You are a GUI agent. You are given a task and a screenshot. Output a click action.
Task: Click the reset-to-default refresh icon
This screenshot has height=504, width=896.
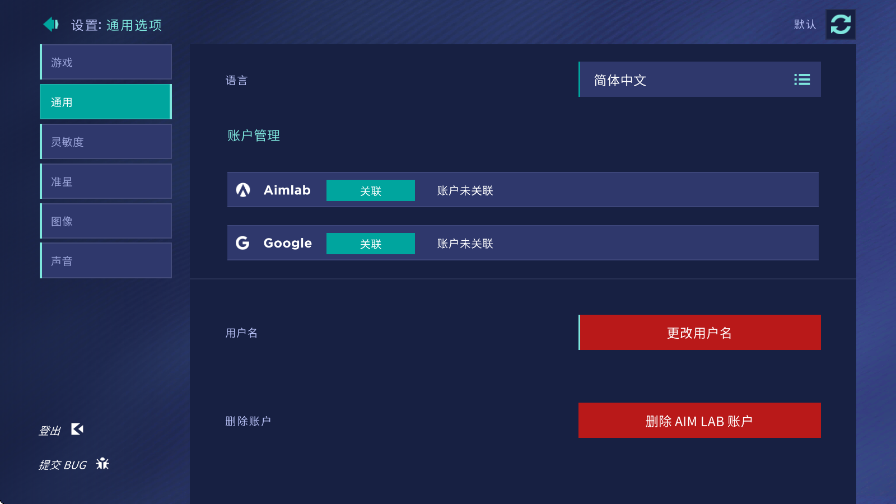(x=841, y=25)
